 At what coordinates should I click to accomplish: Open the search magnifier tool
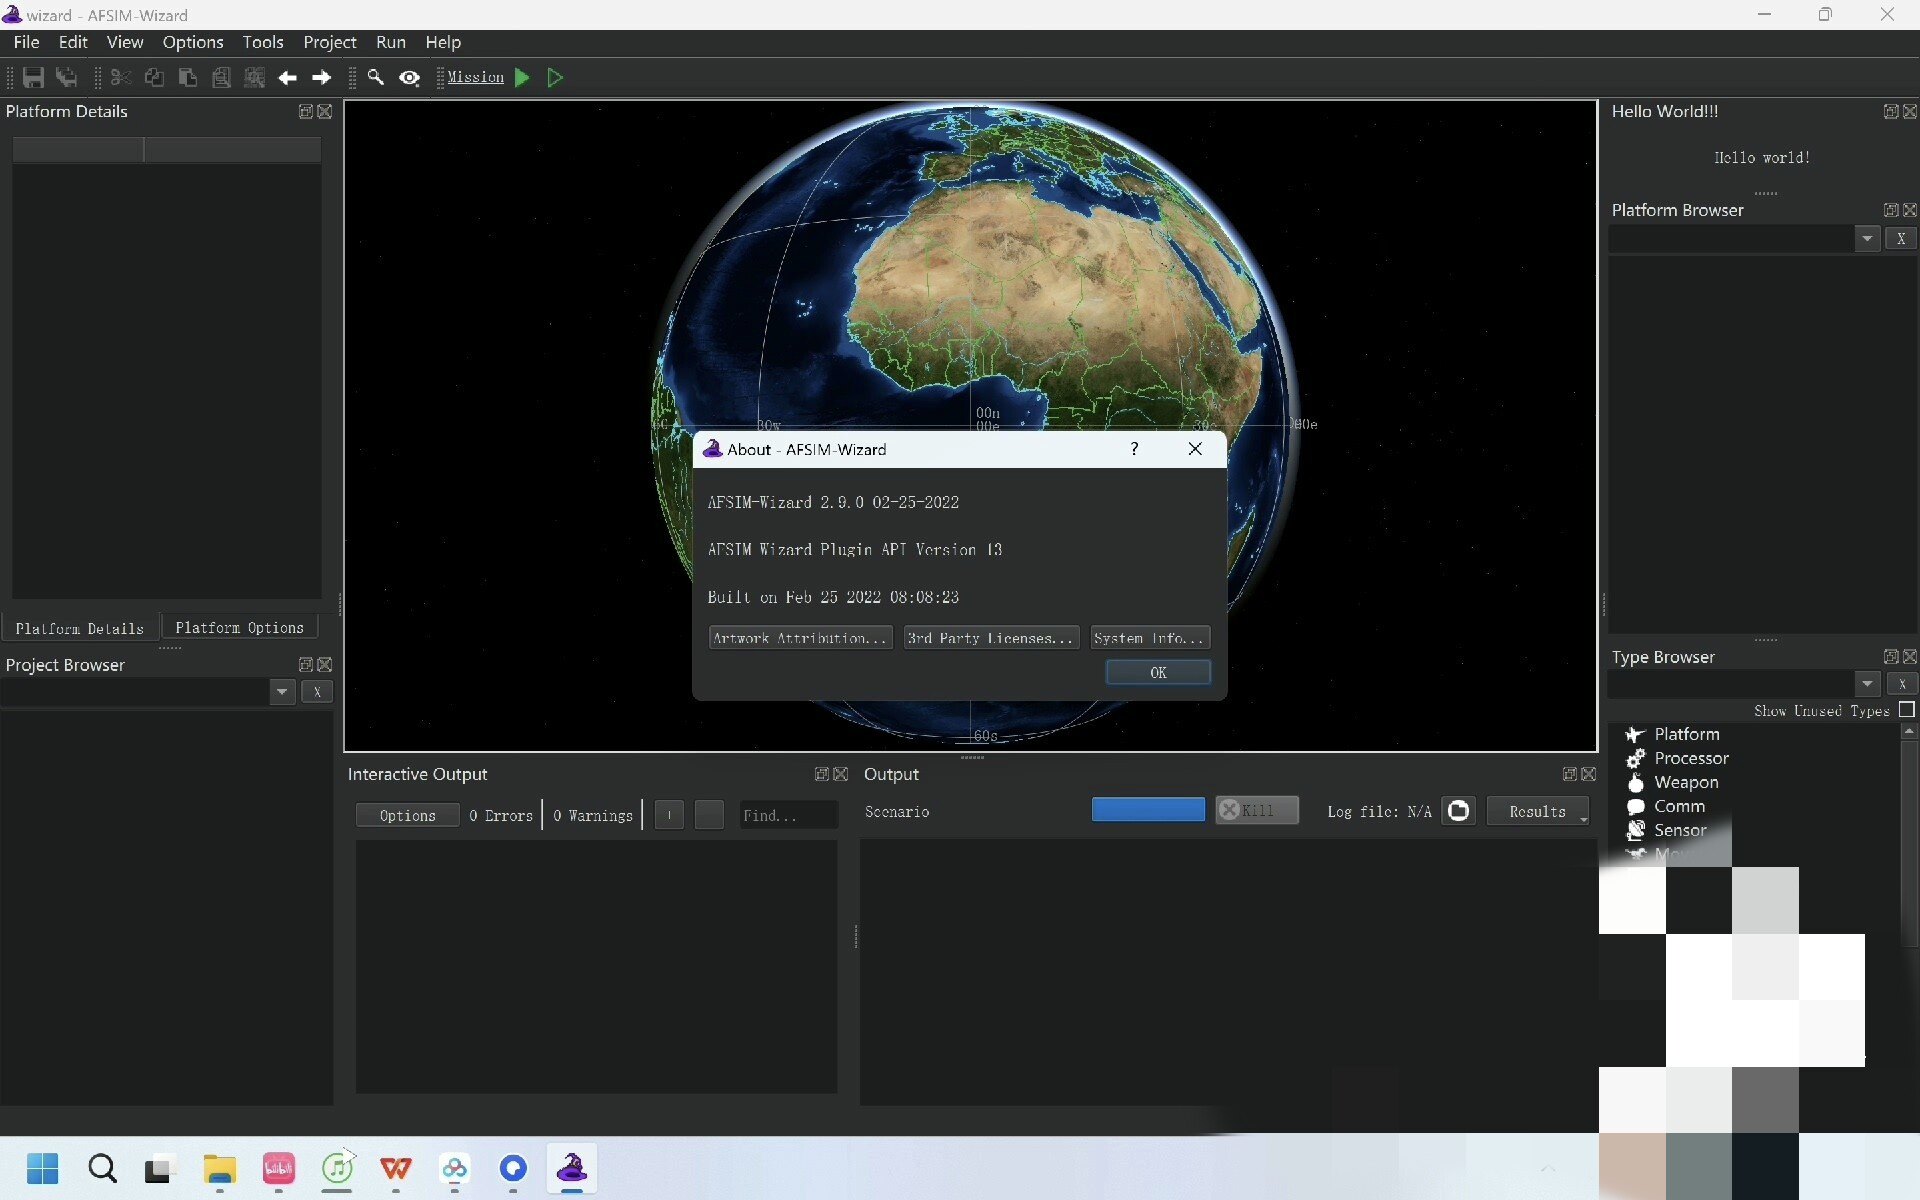click(376, 77)
